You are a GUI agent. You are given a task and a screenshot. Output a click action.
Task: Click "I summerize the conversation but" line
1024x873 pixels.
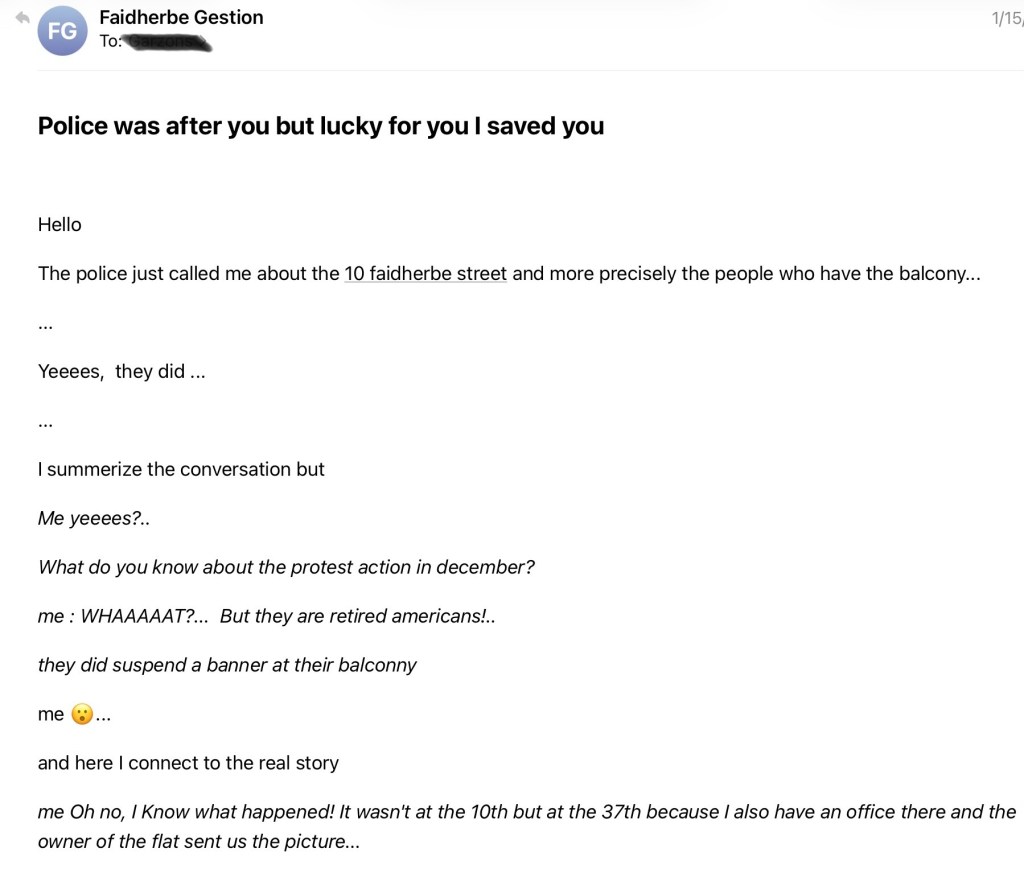181,469
